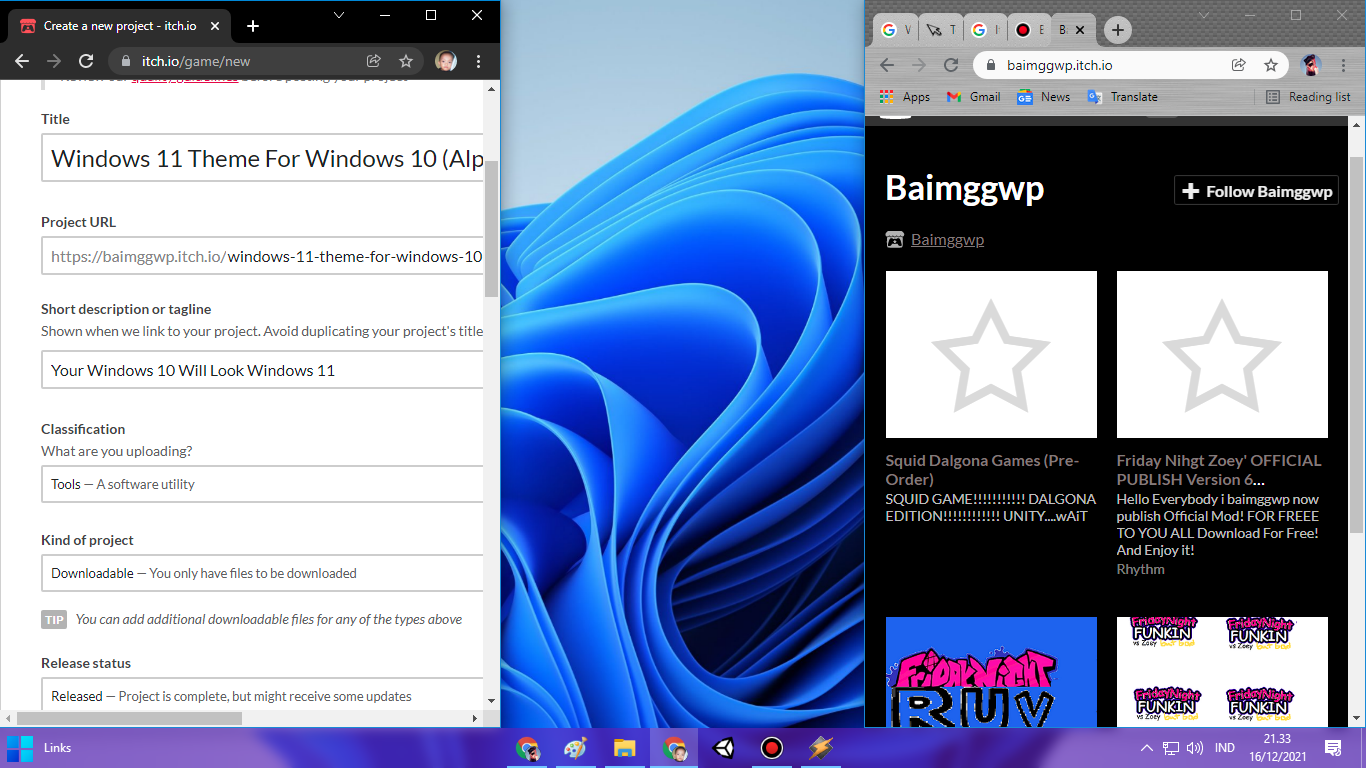Edit the Project URL field
The height and width of the screenshot is (768, 1366).
tap(263, 256)
